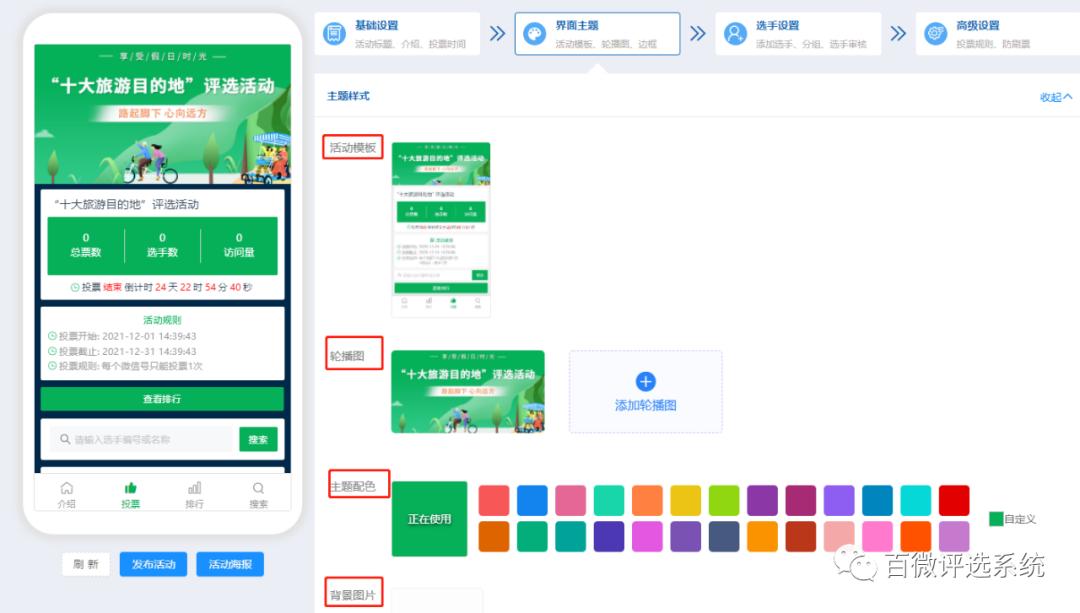Click the carousel image thumbnail in 轮播图

tap(467, 391)
